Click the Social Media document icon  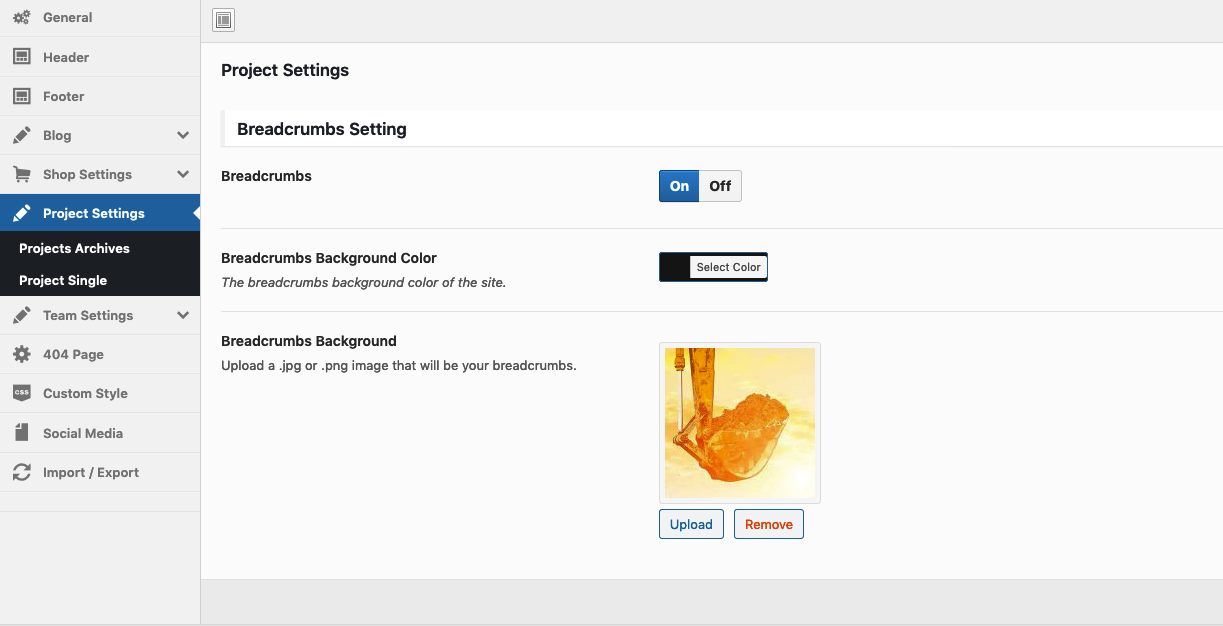(x=21, y=433)
